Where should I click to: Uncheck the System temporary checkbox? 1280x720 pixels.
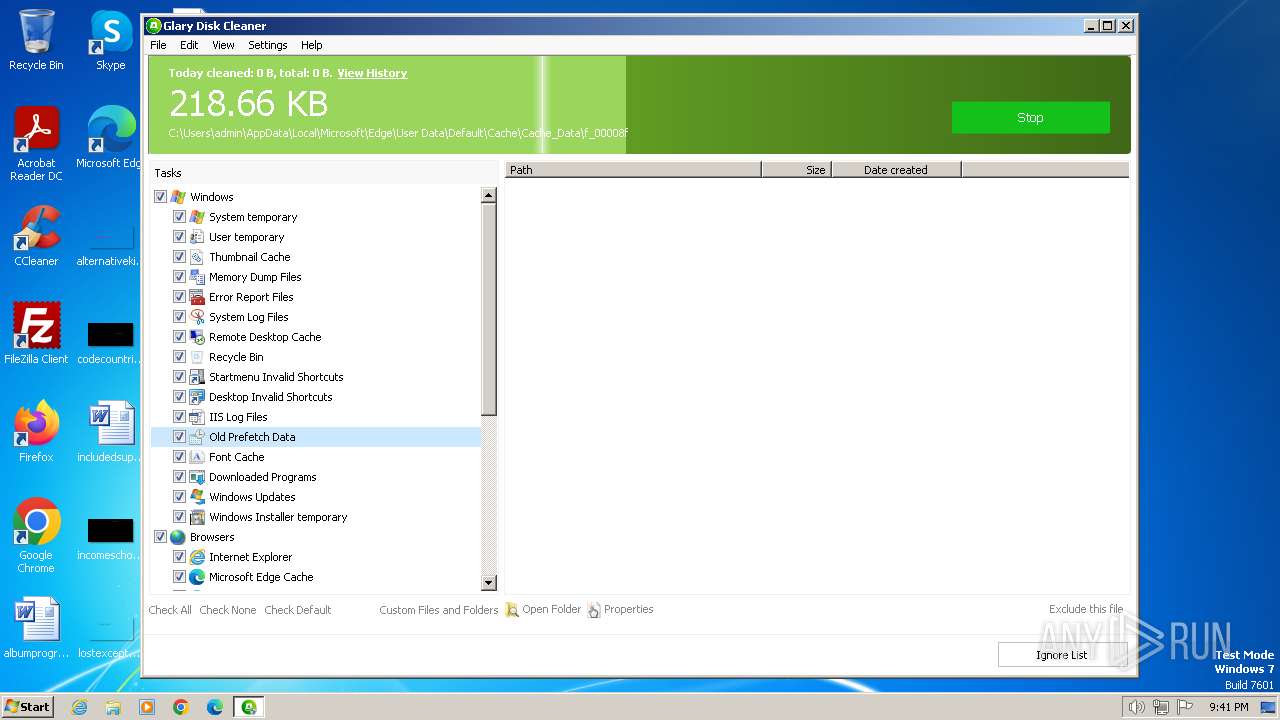pyautogui.click(x=179, y=217)
